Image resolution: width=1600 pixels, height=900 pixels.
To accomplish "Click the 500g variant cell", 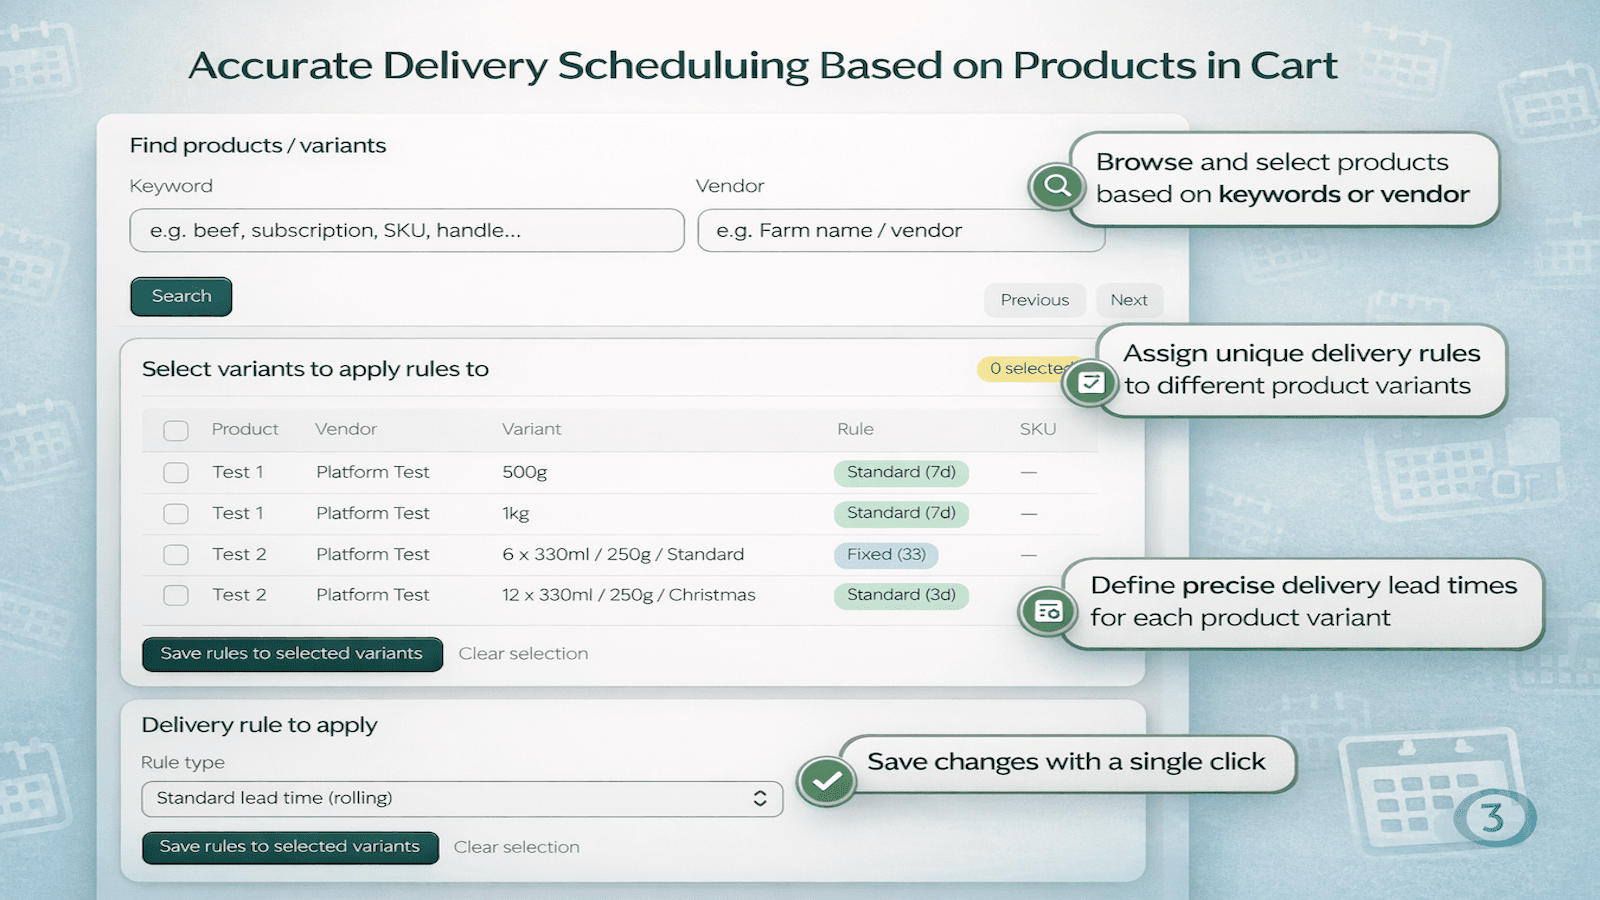I will [x=525, y=472].
